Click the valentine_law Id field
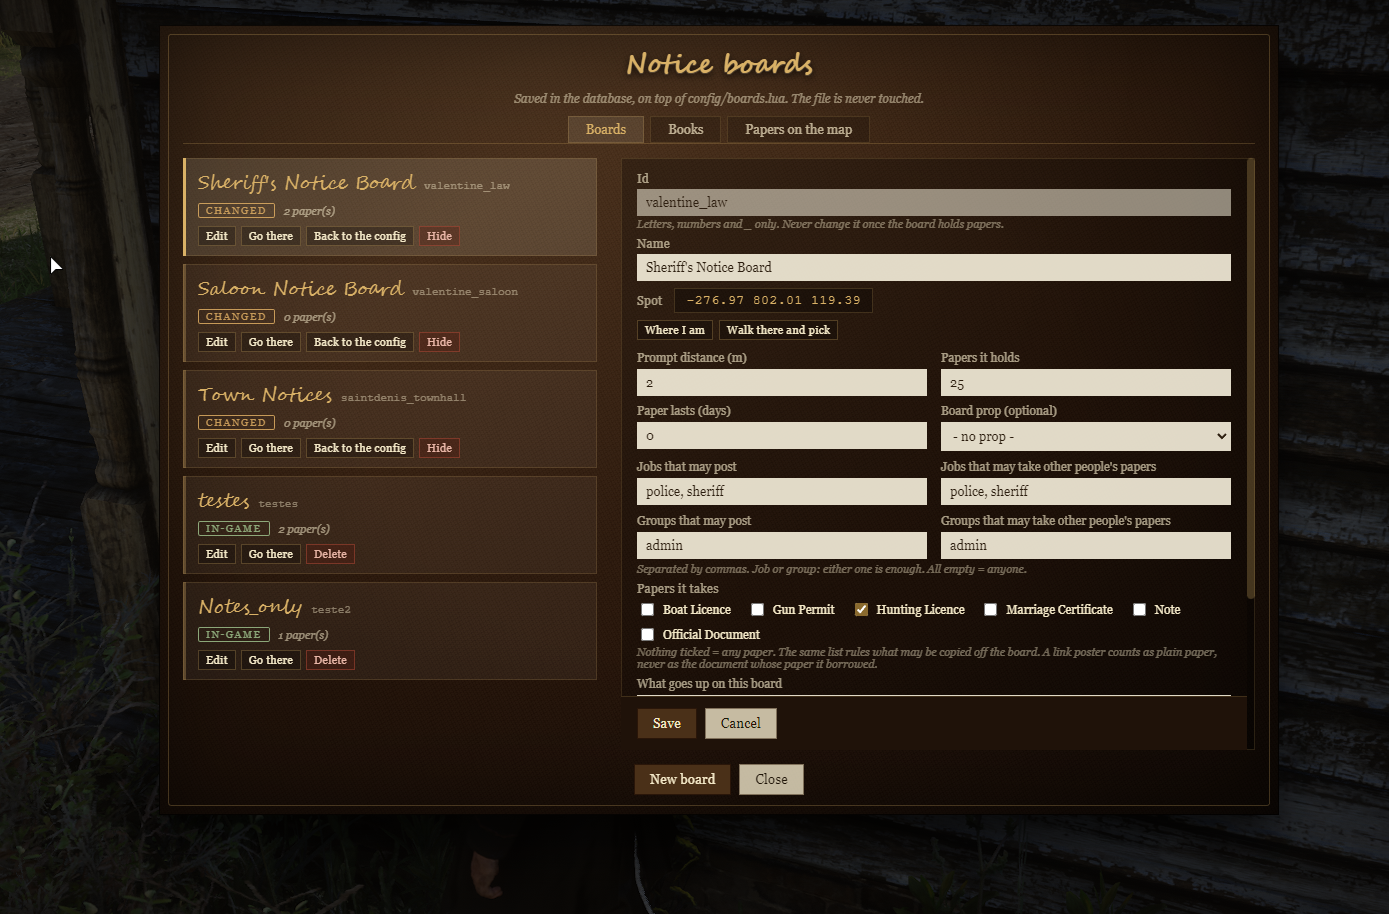Screen dimensions: 1389x914 click(x=934, y=202)
